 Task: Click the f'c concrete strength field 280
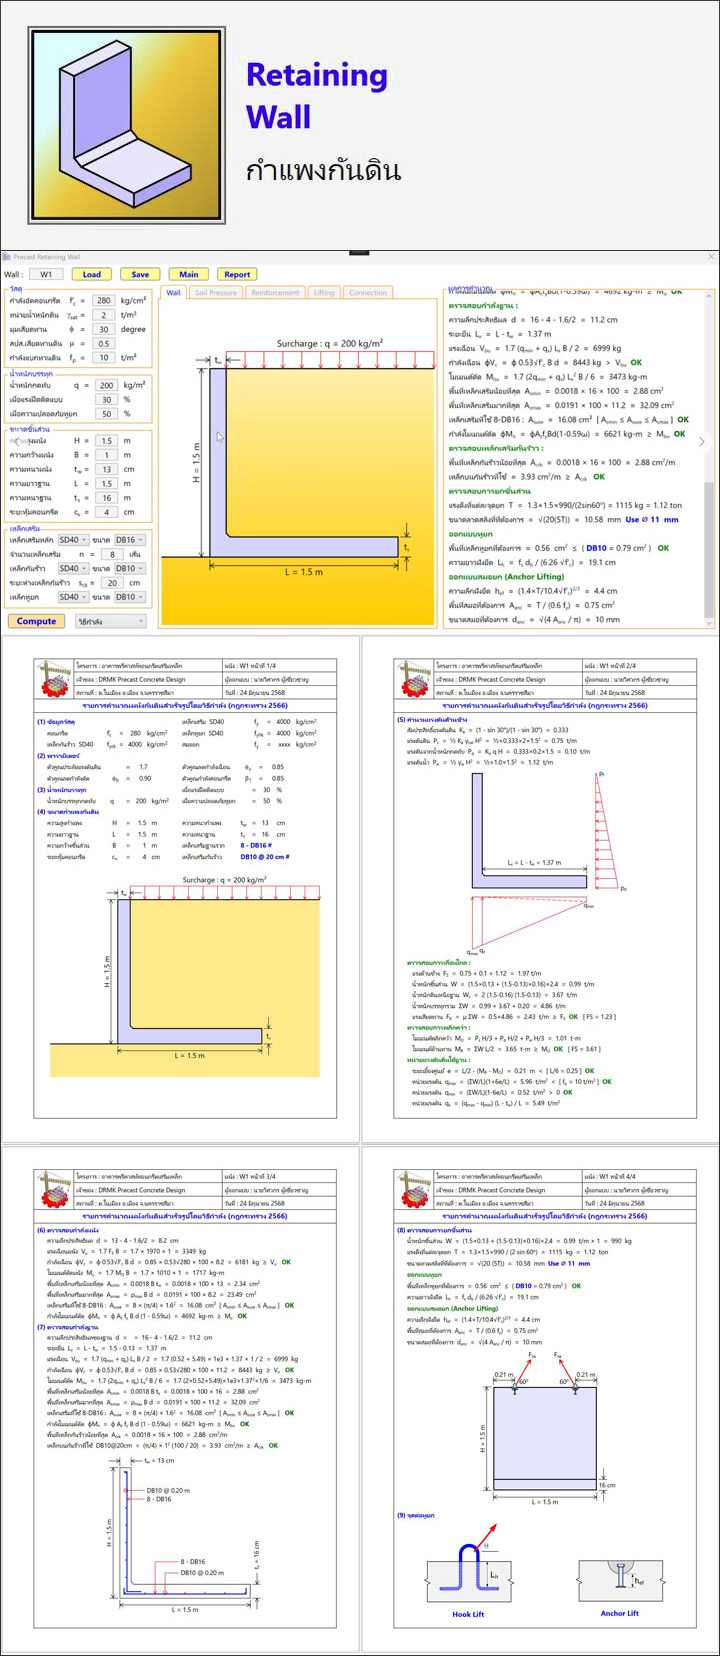[104, 300]
